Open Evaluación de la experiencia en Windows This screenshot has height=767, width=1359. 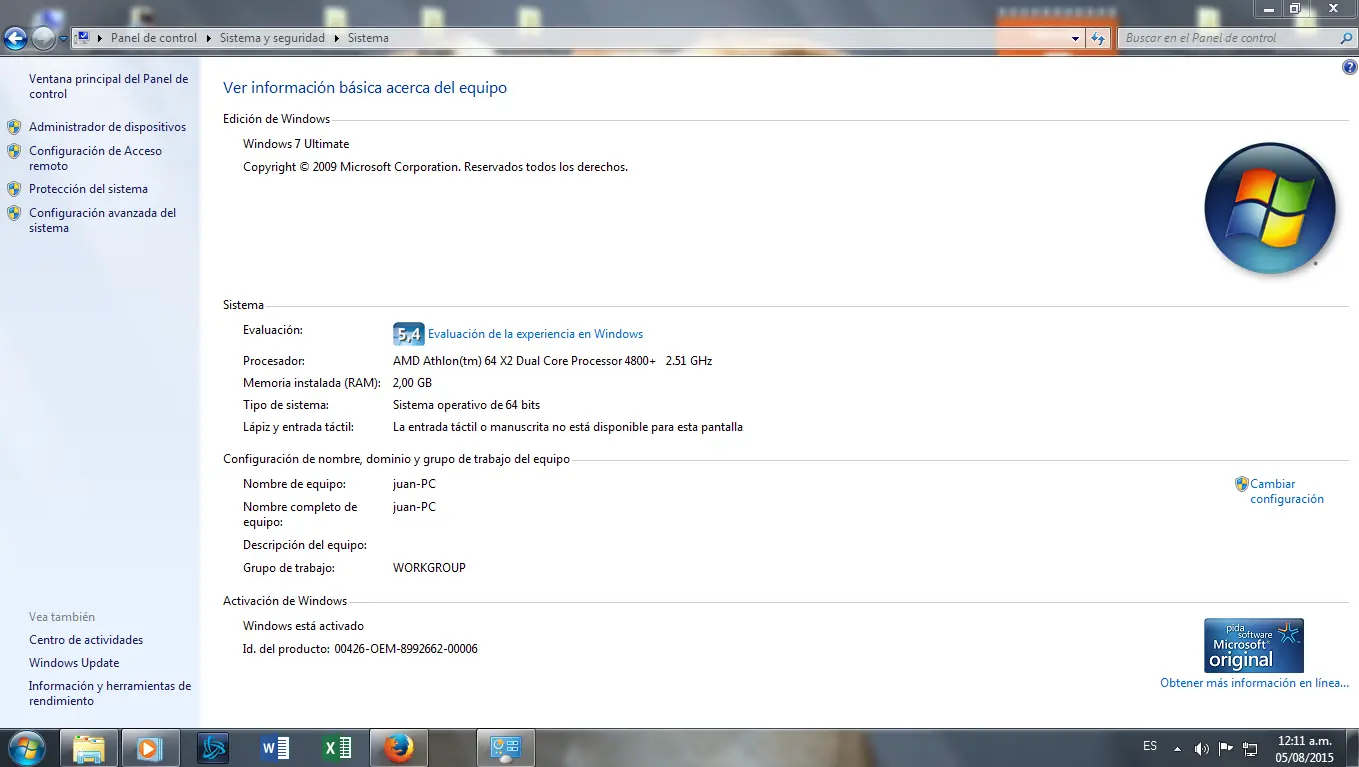point(535,334)
